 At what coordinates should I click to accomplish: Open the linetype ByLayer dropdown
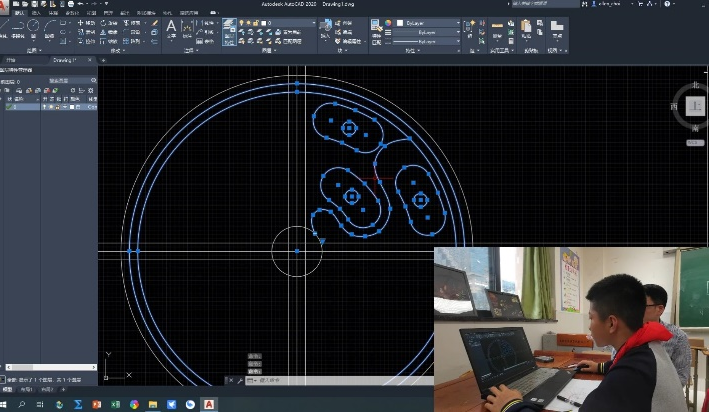point(427,41)
